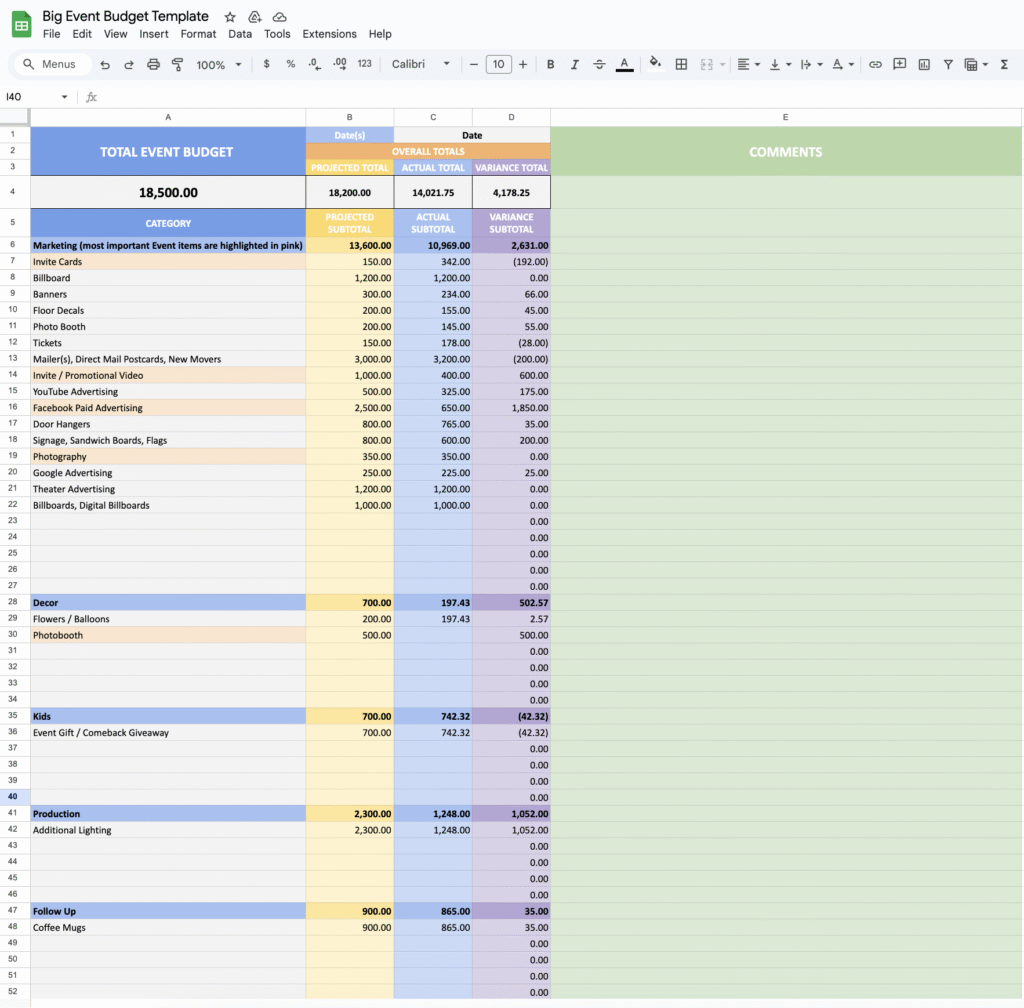Open the 123 number format menu

[x=364, y=64]
